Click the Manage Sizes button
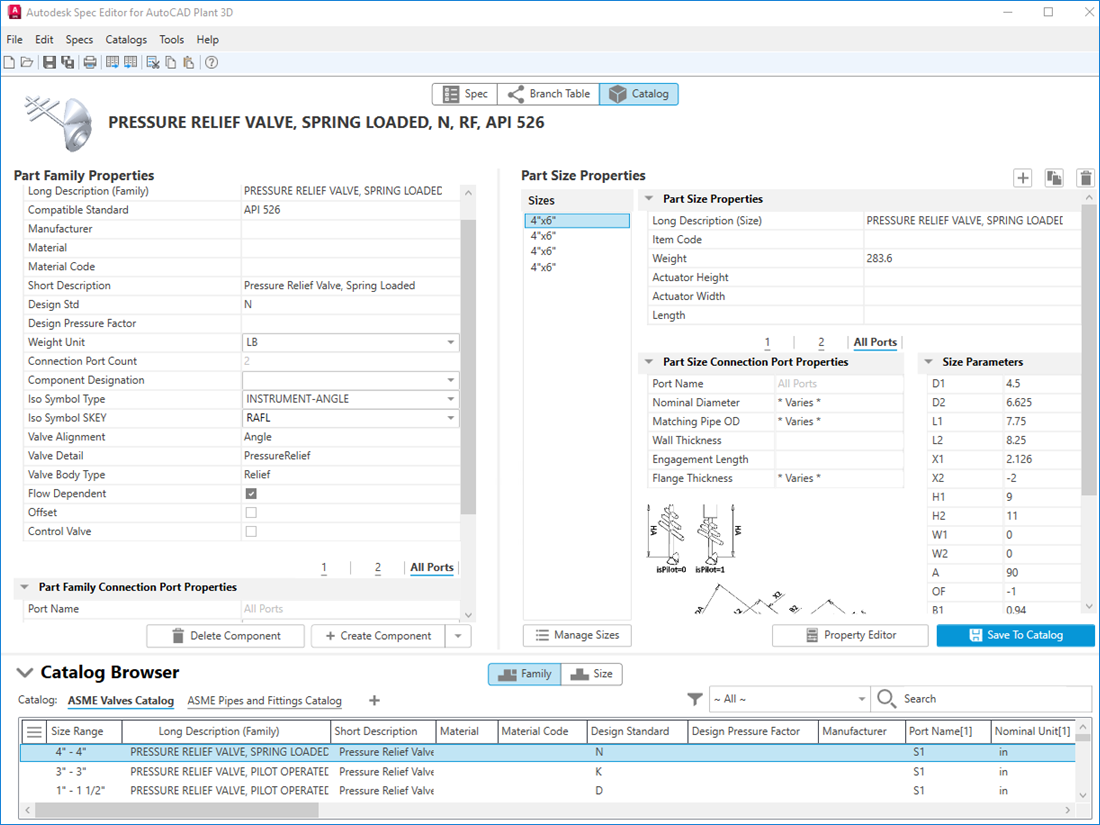Image resolution: width=1100 pixels, height=825 pixels. point(577,635)
